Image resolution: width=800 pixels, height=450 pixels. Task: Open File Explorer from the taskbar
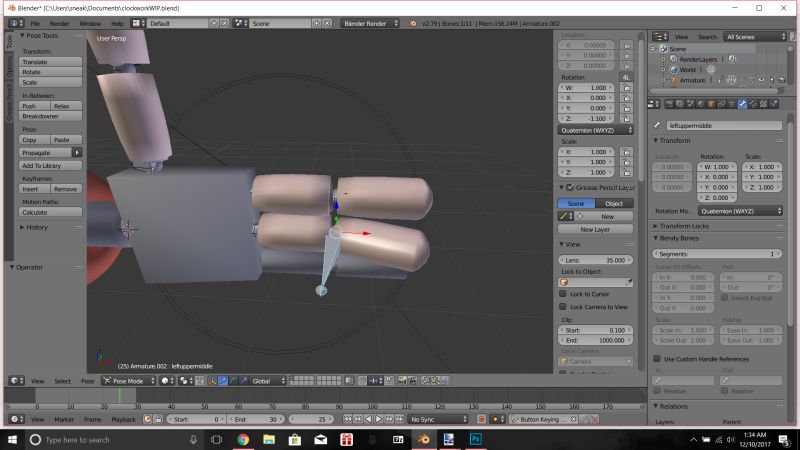(x=269, y=439)
